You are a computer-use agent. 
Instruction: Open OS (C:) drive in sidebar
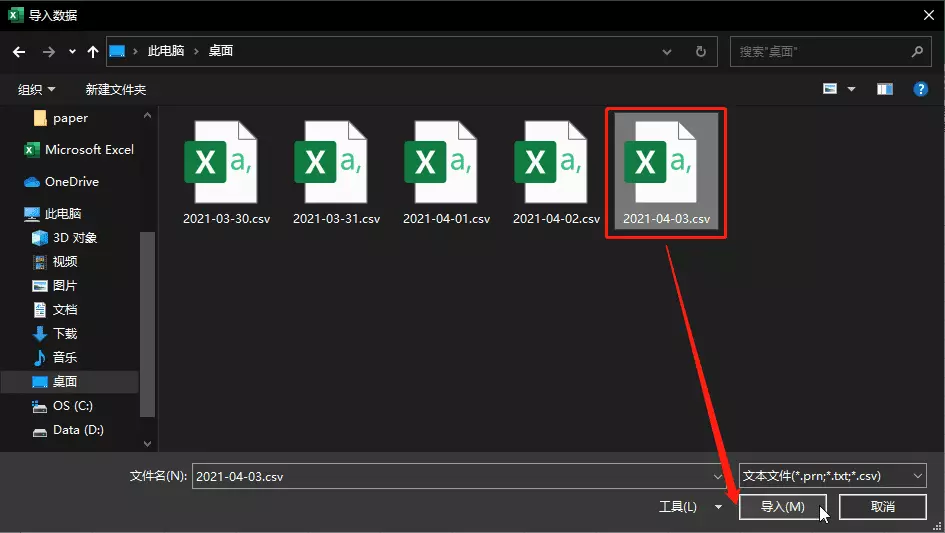pos(62,406)
